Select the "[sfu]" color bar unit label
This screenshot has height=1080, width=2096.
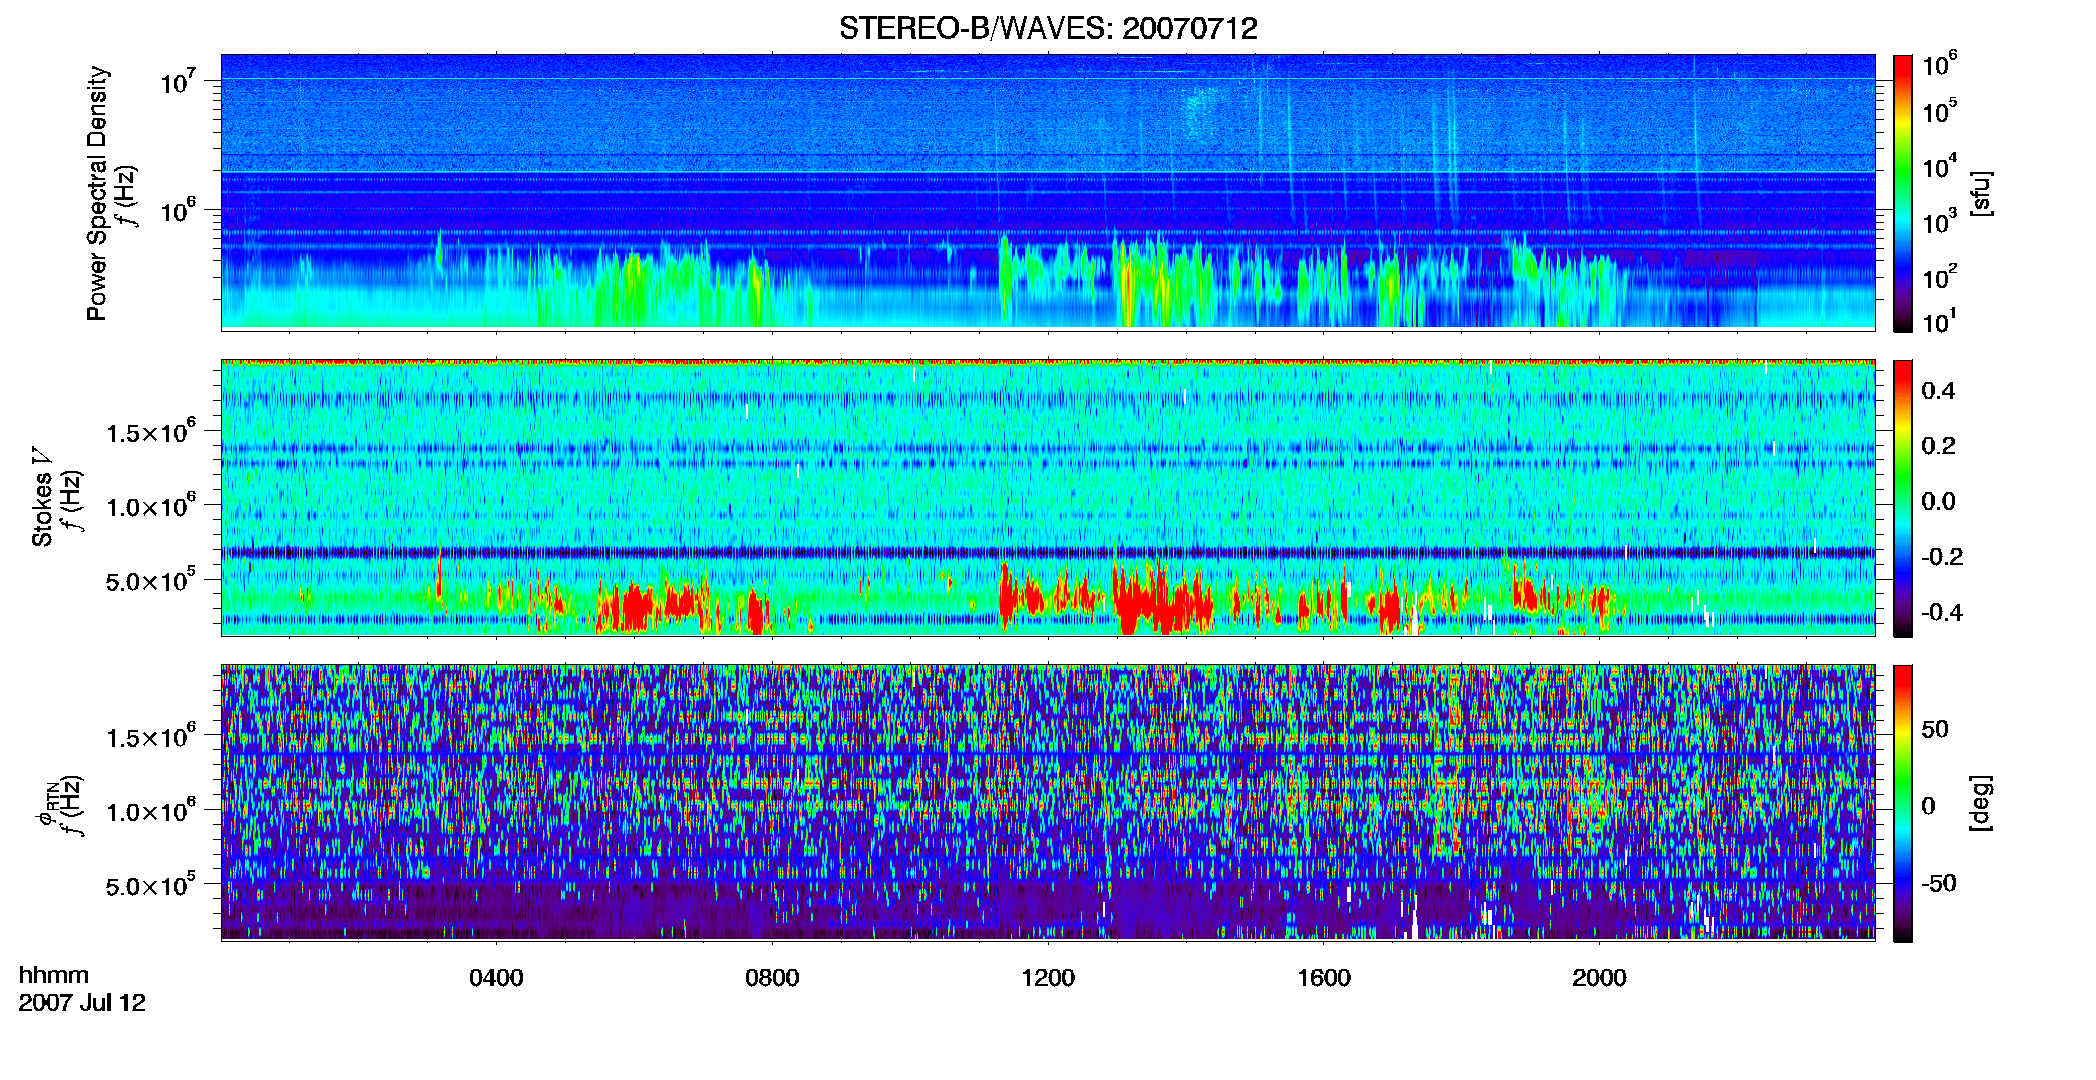pos(1980,193)
